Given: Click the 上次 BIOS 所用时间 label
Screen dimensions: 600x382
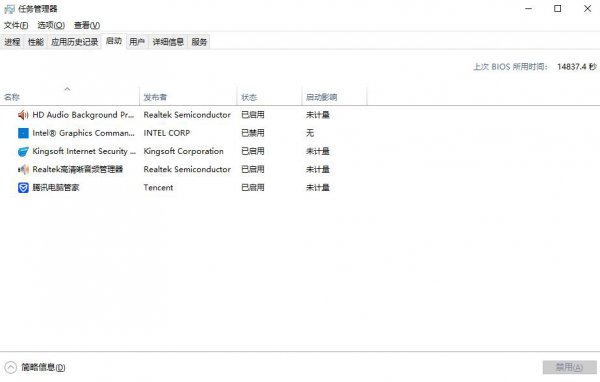Looking at the screenshot, I should [510, 67].
